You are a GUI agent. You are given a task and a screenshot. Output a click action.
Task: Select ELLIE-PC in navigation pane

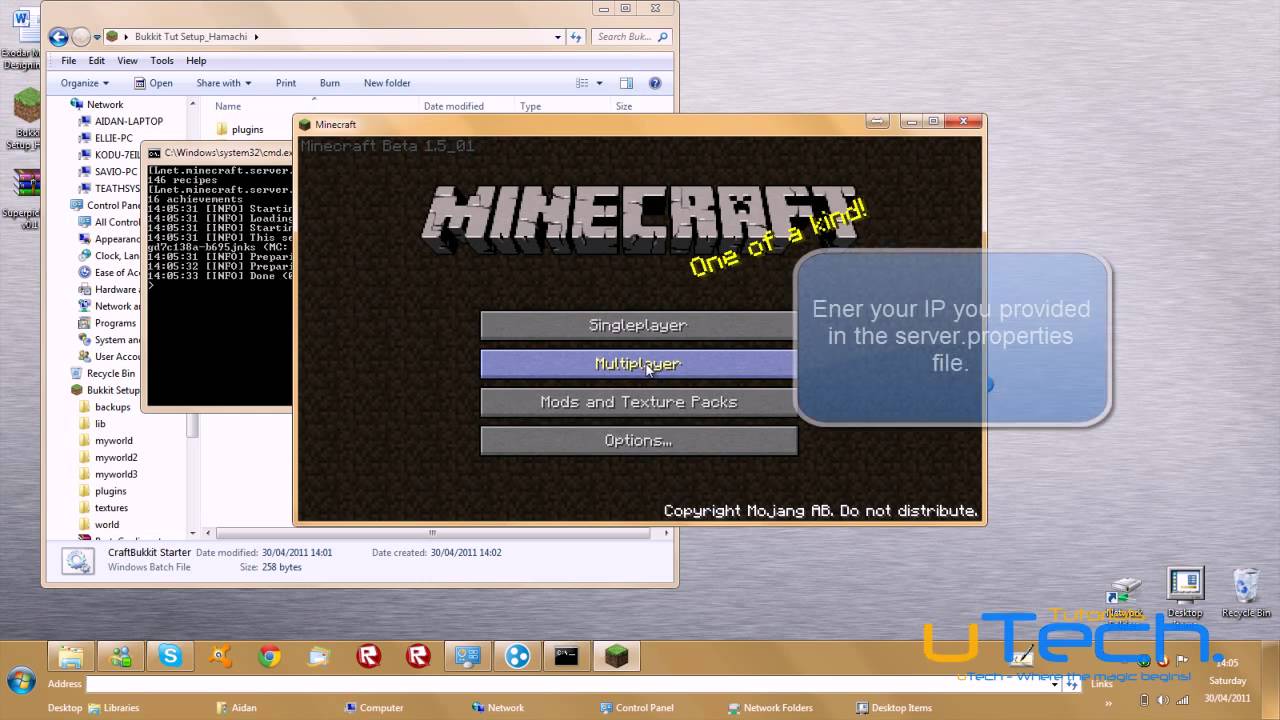pyautogui.click(x=113, y=138)
